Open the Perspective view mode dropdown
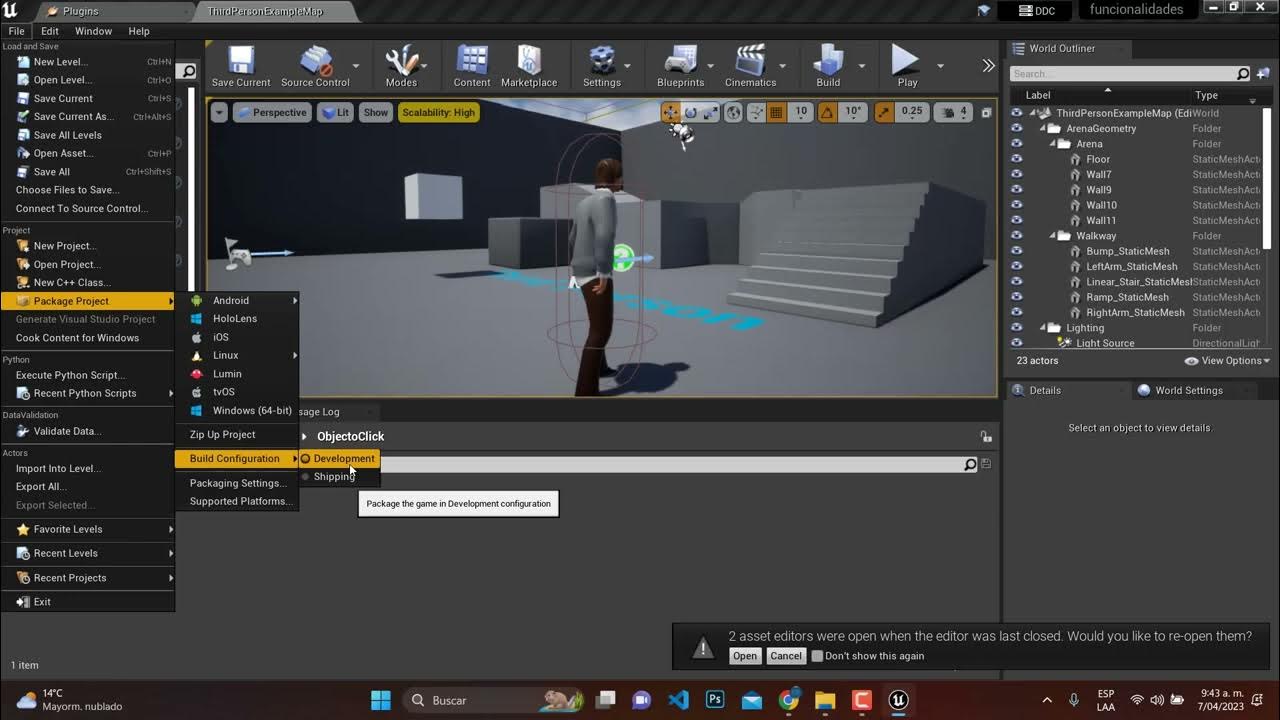 [272, 113]
